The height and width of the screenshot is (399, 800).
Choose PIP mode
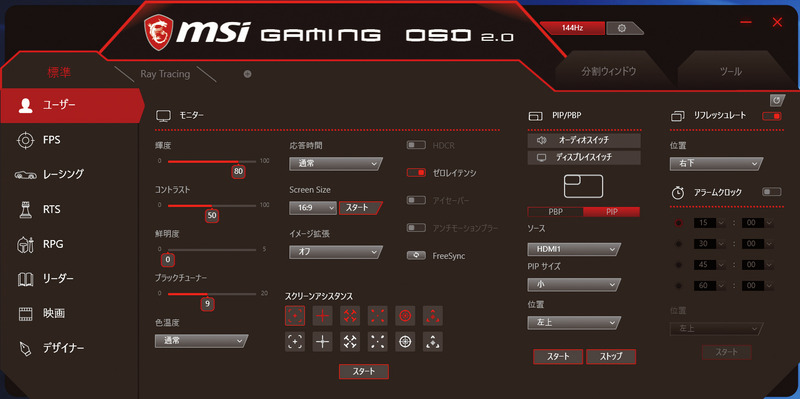pos(612,212)
